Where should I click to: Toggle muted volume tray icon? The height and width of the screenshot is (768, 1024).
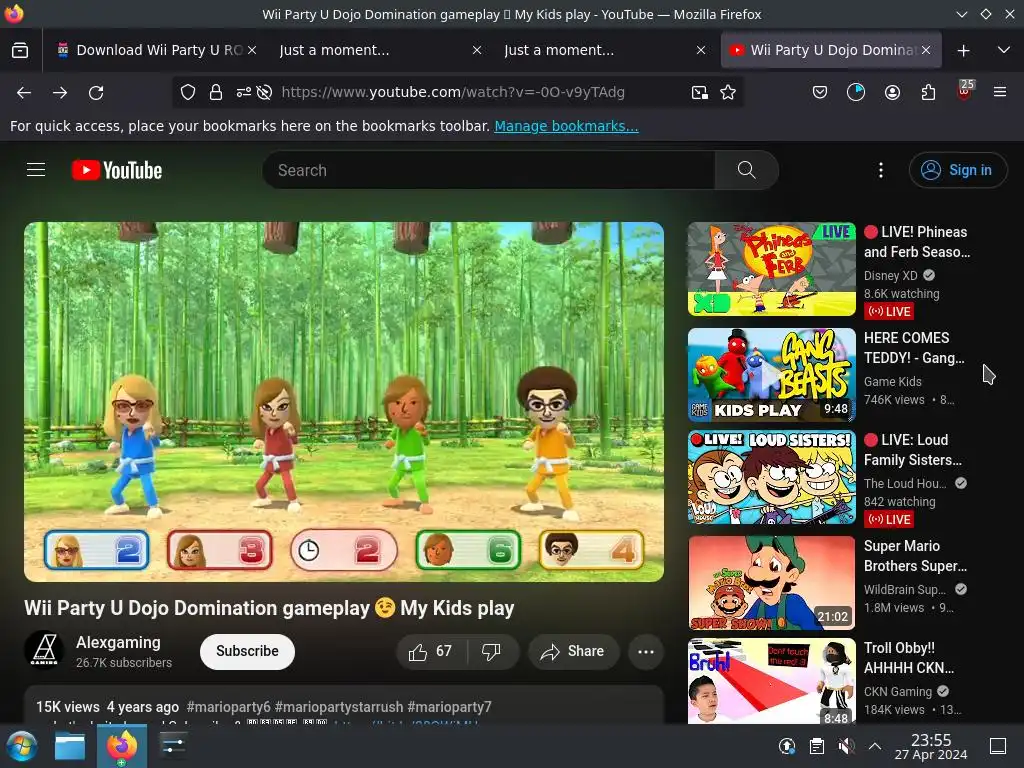coord(846,746)
